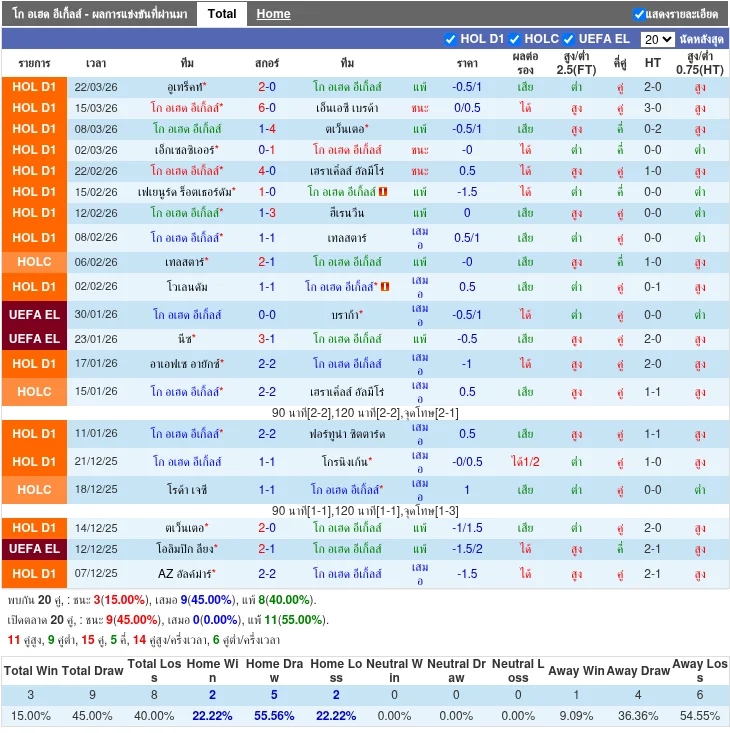Switch to the Home tab
Viewport: 730px width, 733px height.
pos(273,13)
